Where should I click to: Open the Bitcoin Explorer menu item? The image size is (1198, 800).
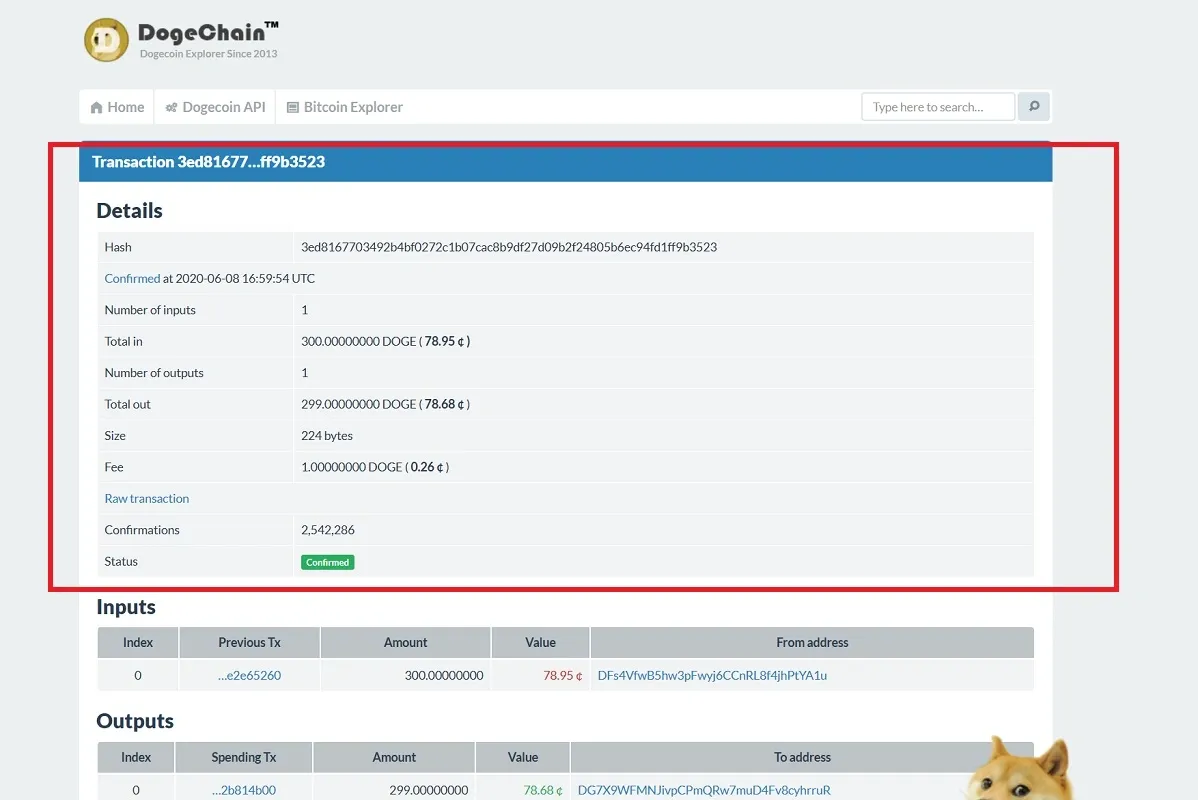(x=345, y=107)
